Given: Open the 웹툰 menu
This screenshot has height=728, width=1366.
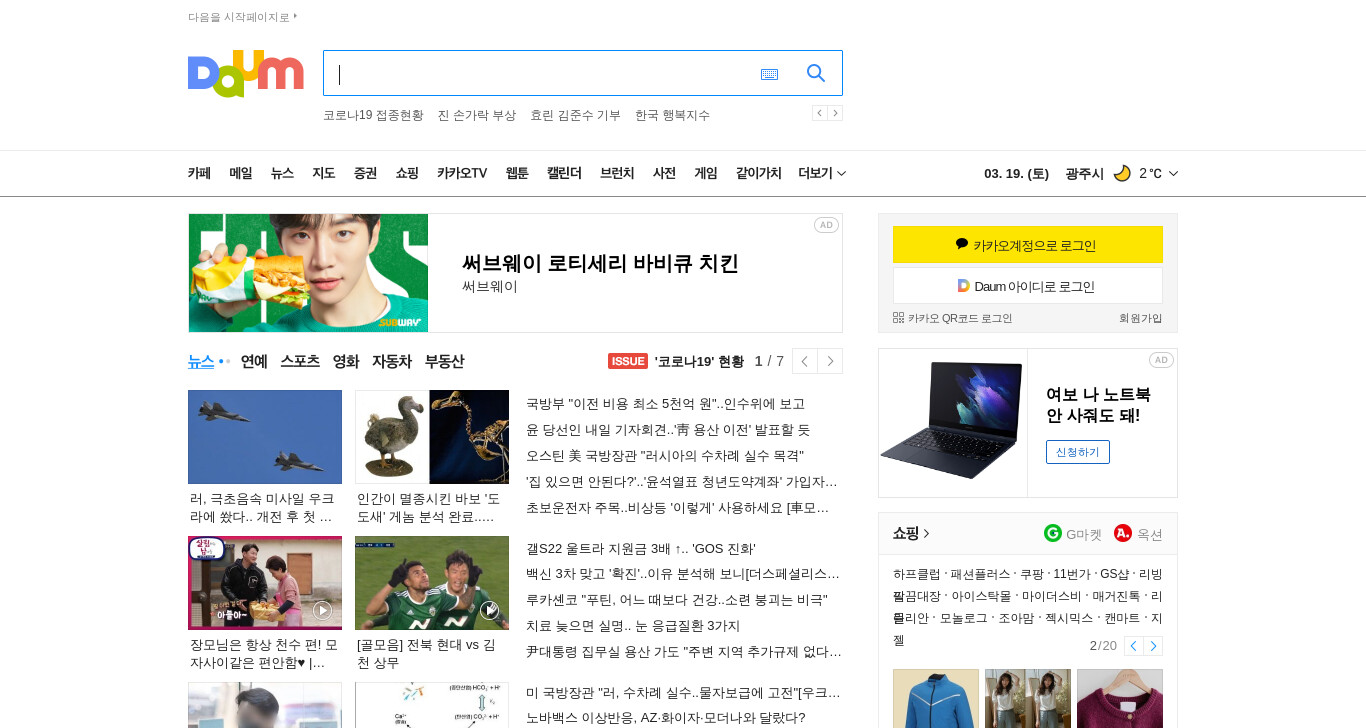Looking at the screenshot, I should [x=517, y=173].
